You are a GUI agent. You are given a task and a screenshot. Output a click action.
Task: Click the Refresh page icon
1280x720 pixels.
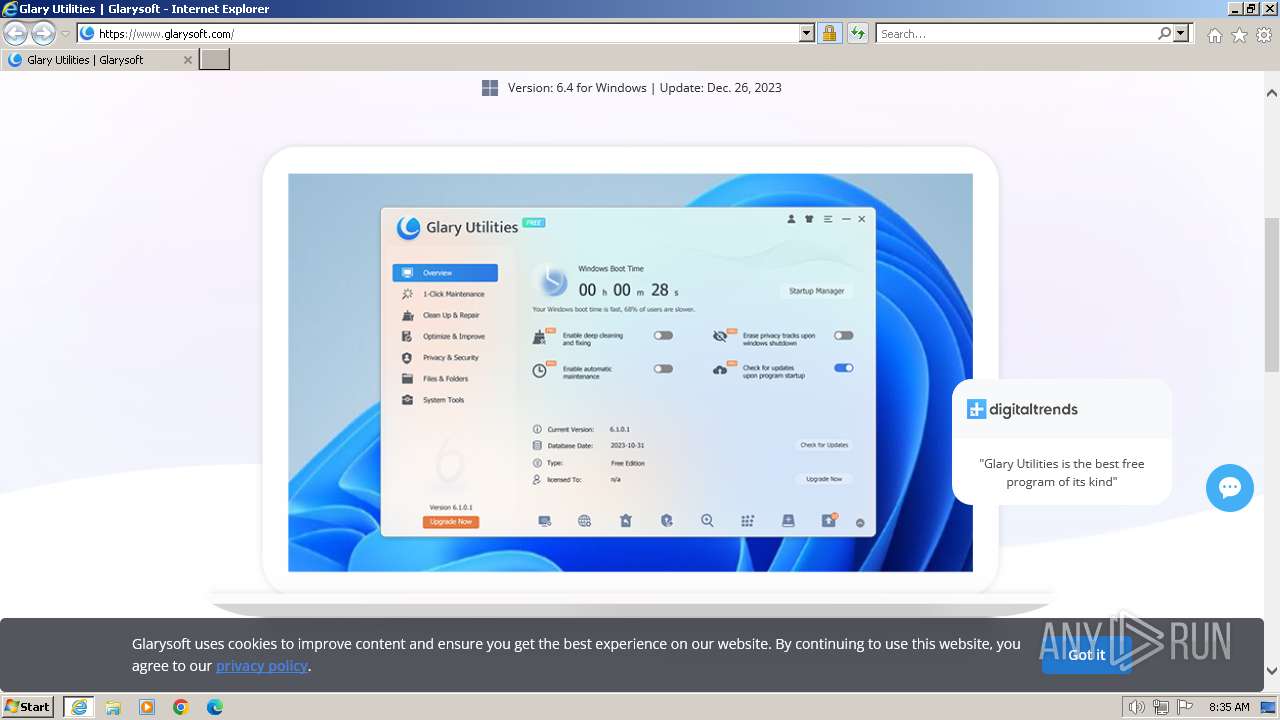(x=857, y=33)
